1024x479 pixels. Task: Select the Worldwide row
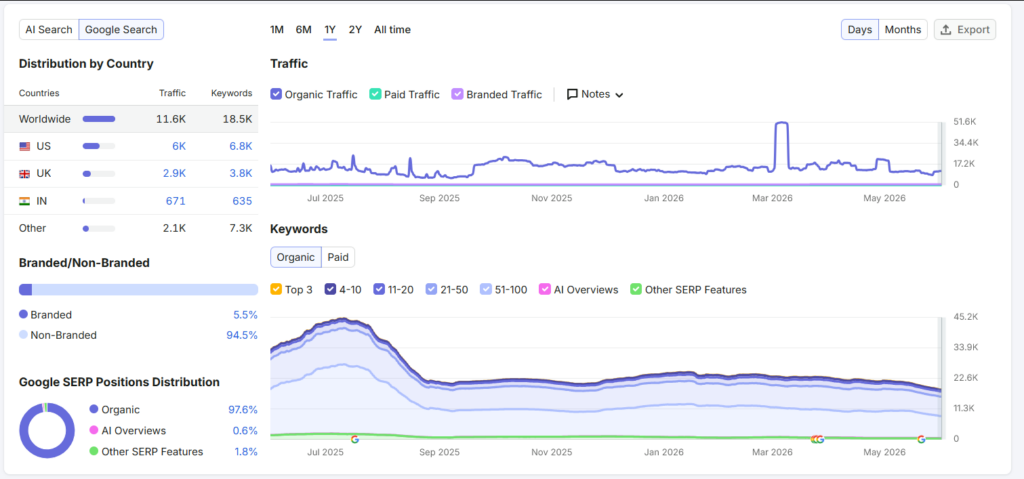(x=131, y=119)
